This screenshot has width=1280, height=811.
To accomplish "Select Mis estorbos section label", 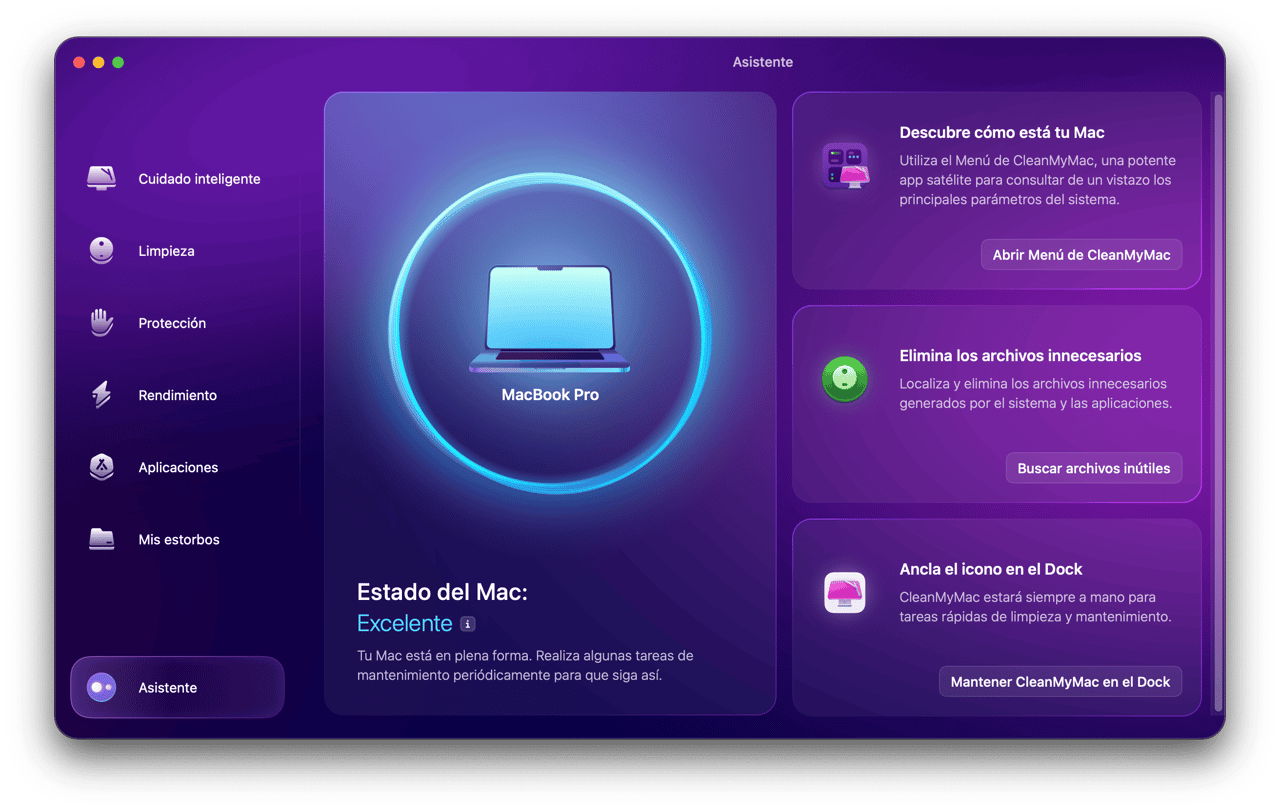I will coord(179,539).
